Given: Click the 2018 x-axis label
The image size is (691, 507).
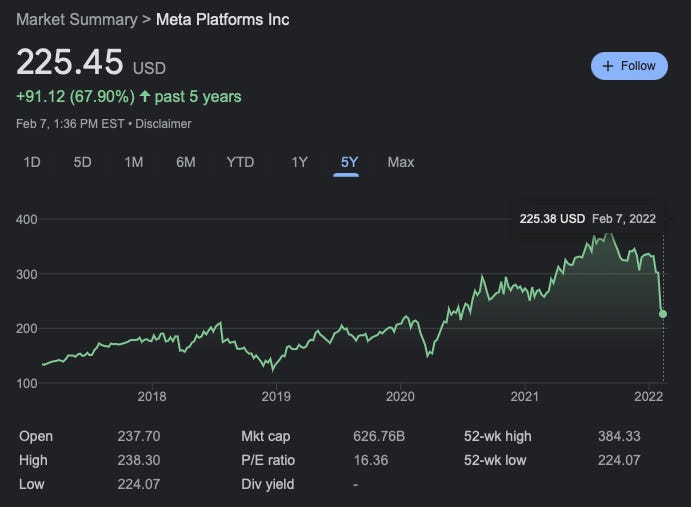Looking at the screenshot, I should pyautogui.click(x=152, y=396).
